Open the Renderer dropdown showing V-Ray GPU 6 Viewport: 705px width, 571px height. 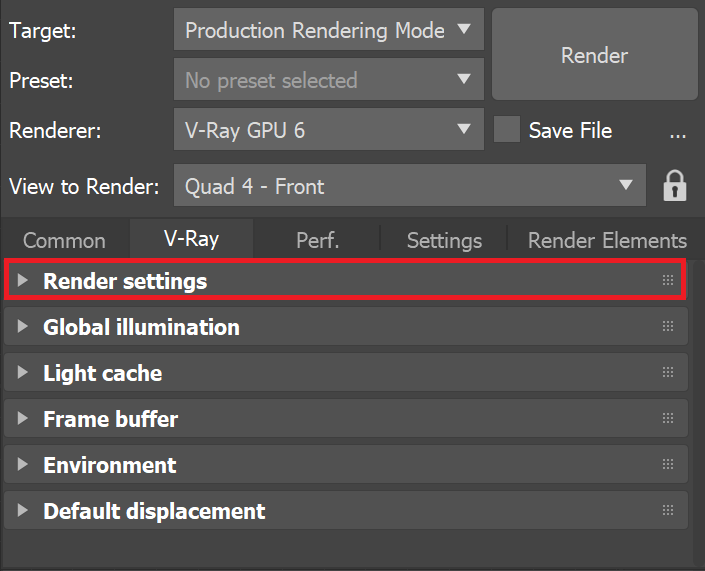tap(329, 129)
